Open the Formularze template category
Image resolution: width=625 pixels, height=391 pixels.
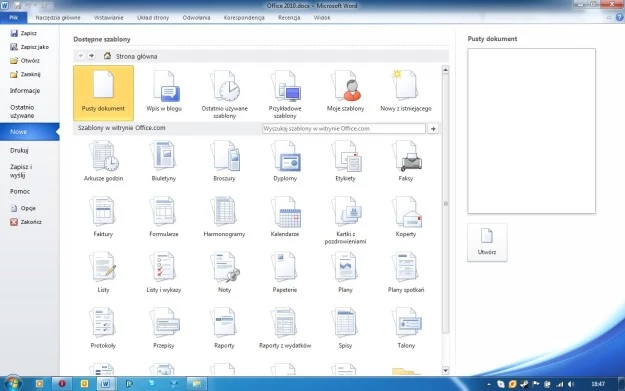(164, 217)
